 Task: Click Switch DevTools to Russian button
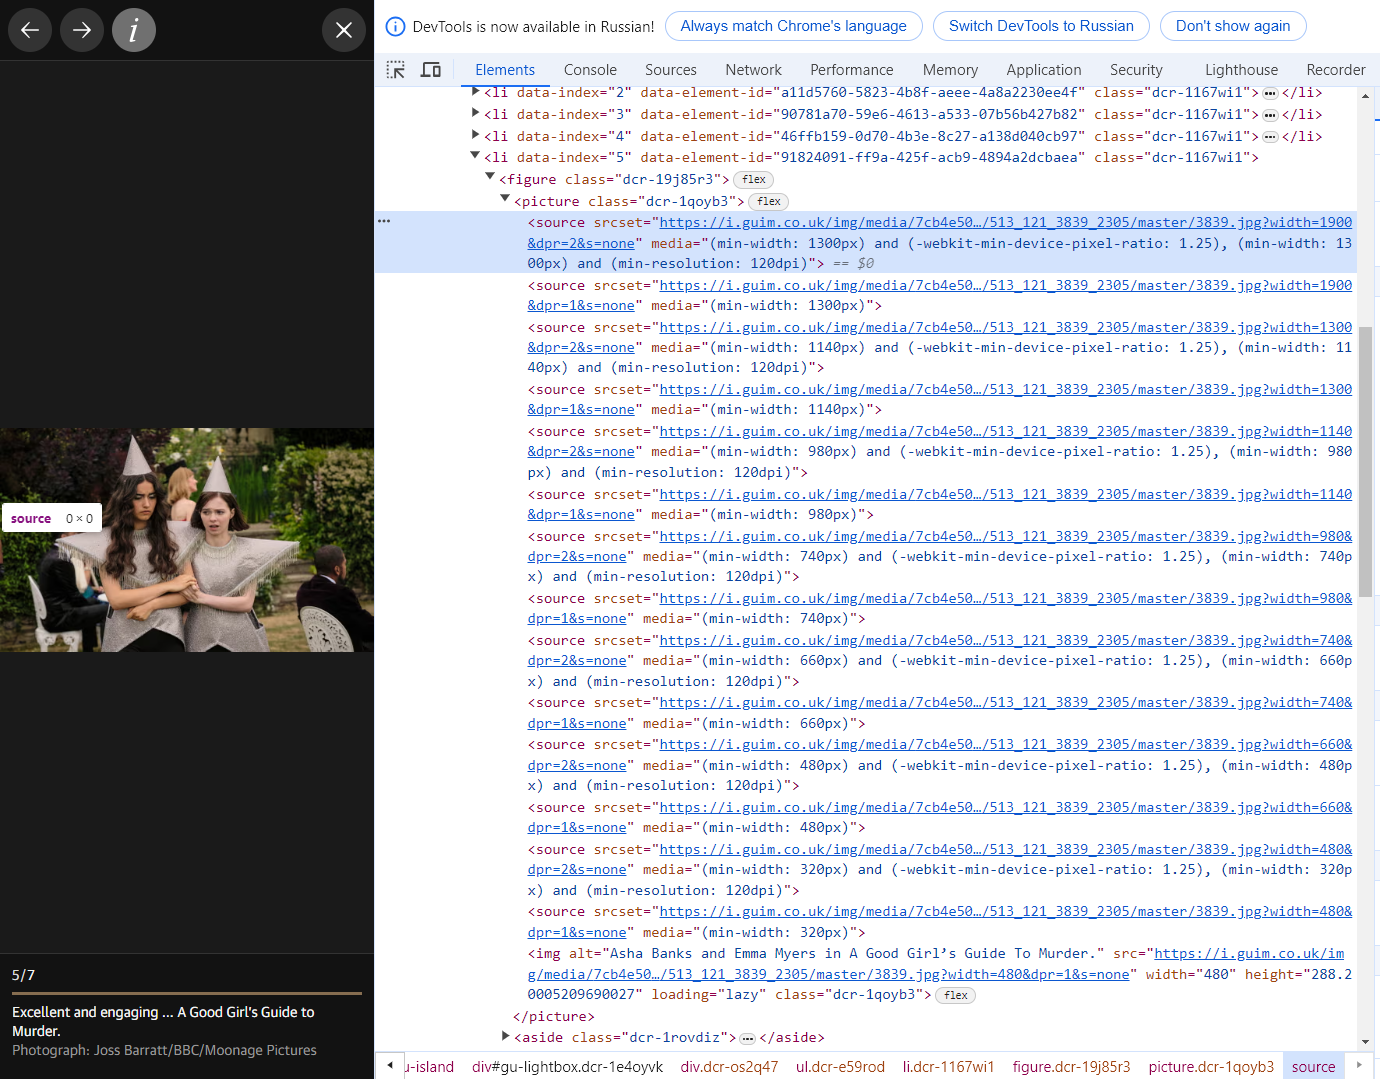point(1041,26)
